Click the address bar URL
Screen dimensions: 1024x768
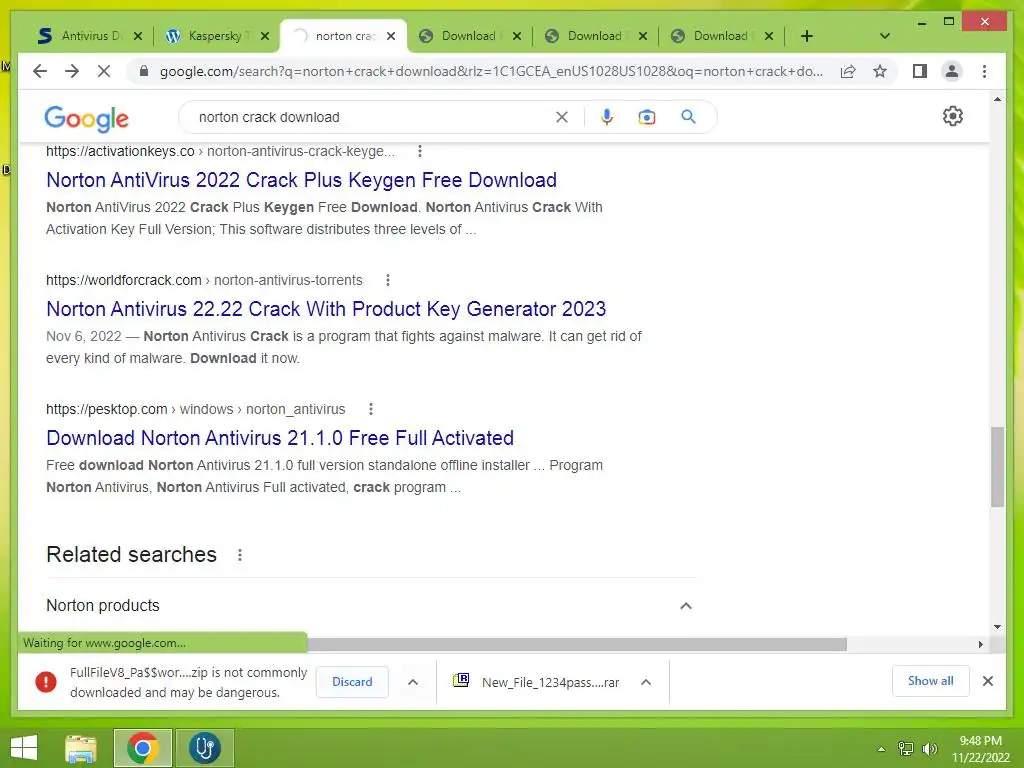[491, 71]
